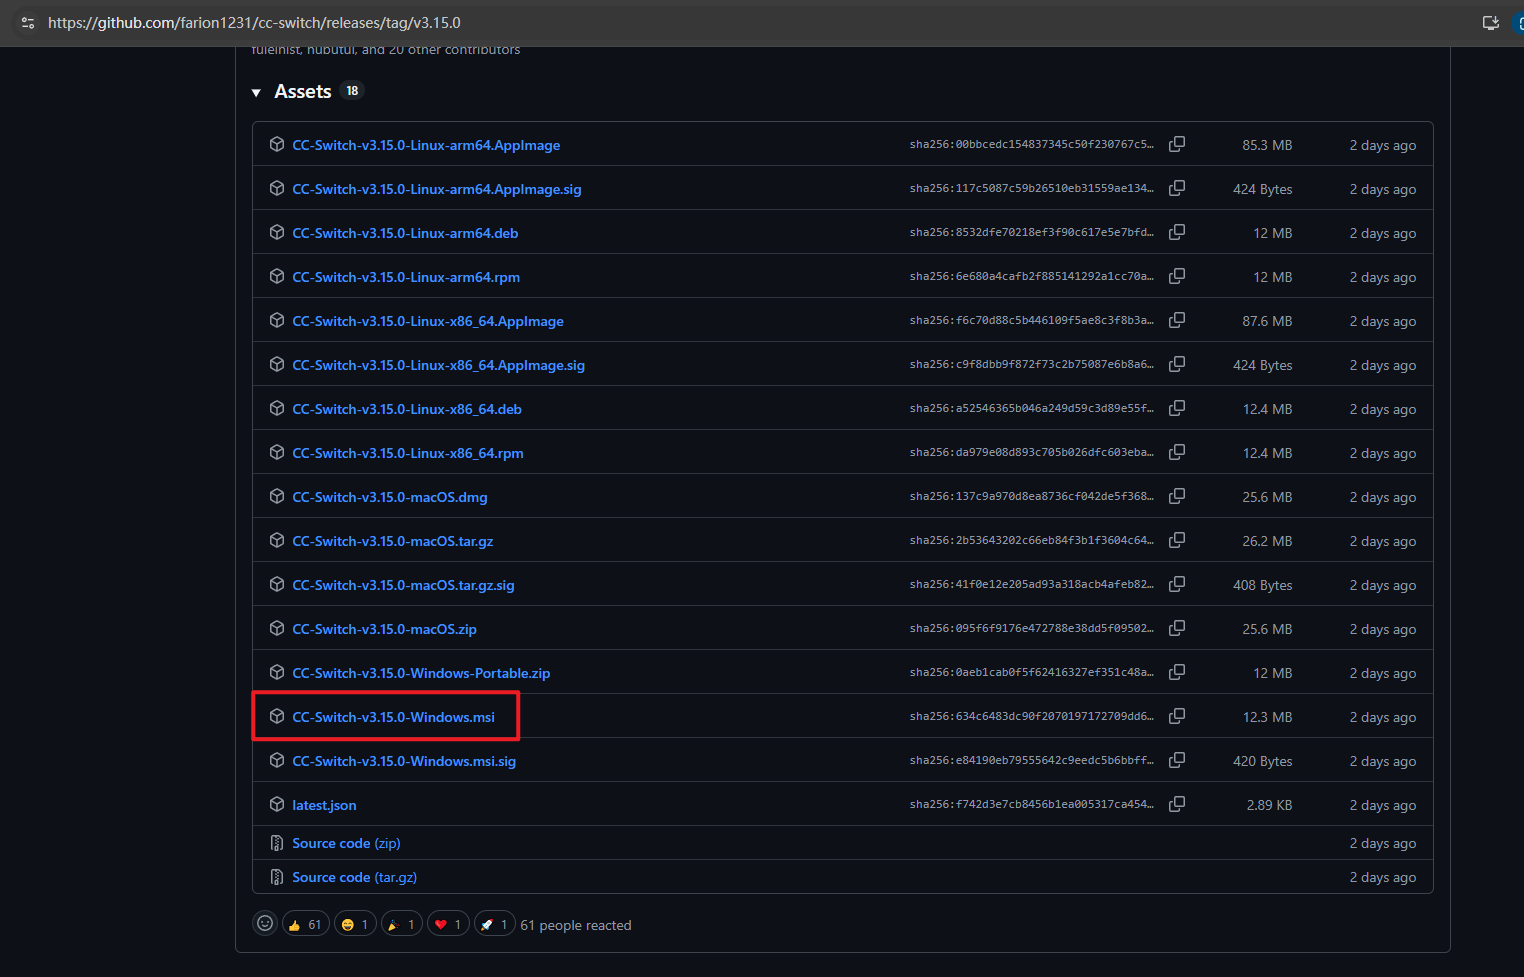Toggle the rocket reaction
1524x977 pixels.
click(x=495, y=925)
